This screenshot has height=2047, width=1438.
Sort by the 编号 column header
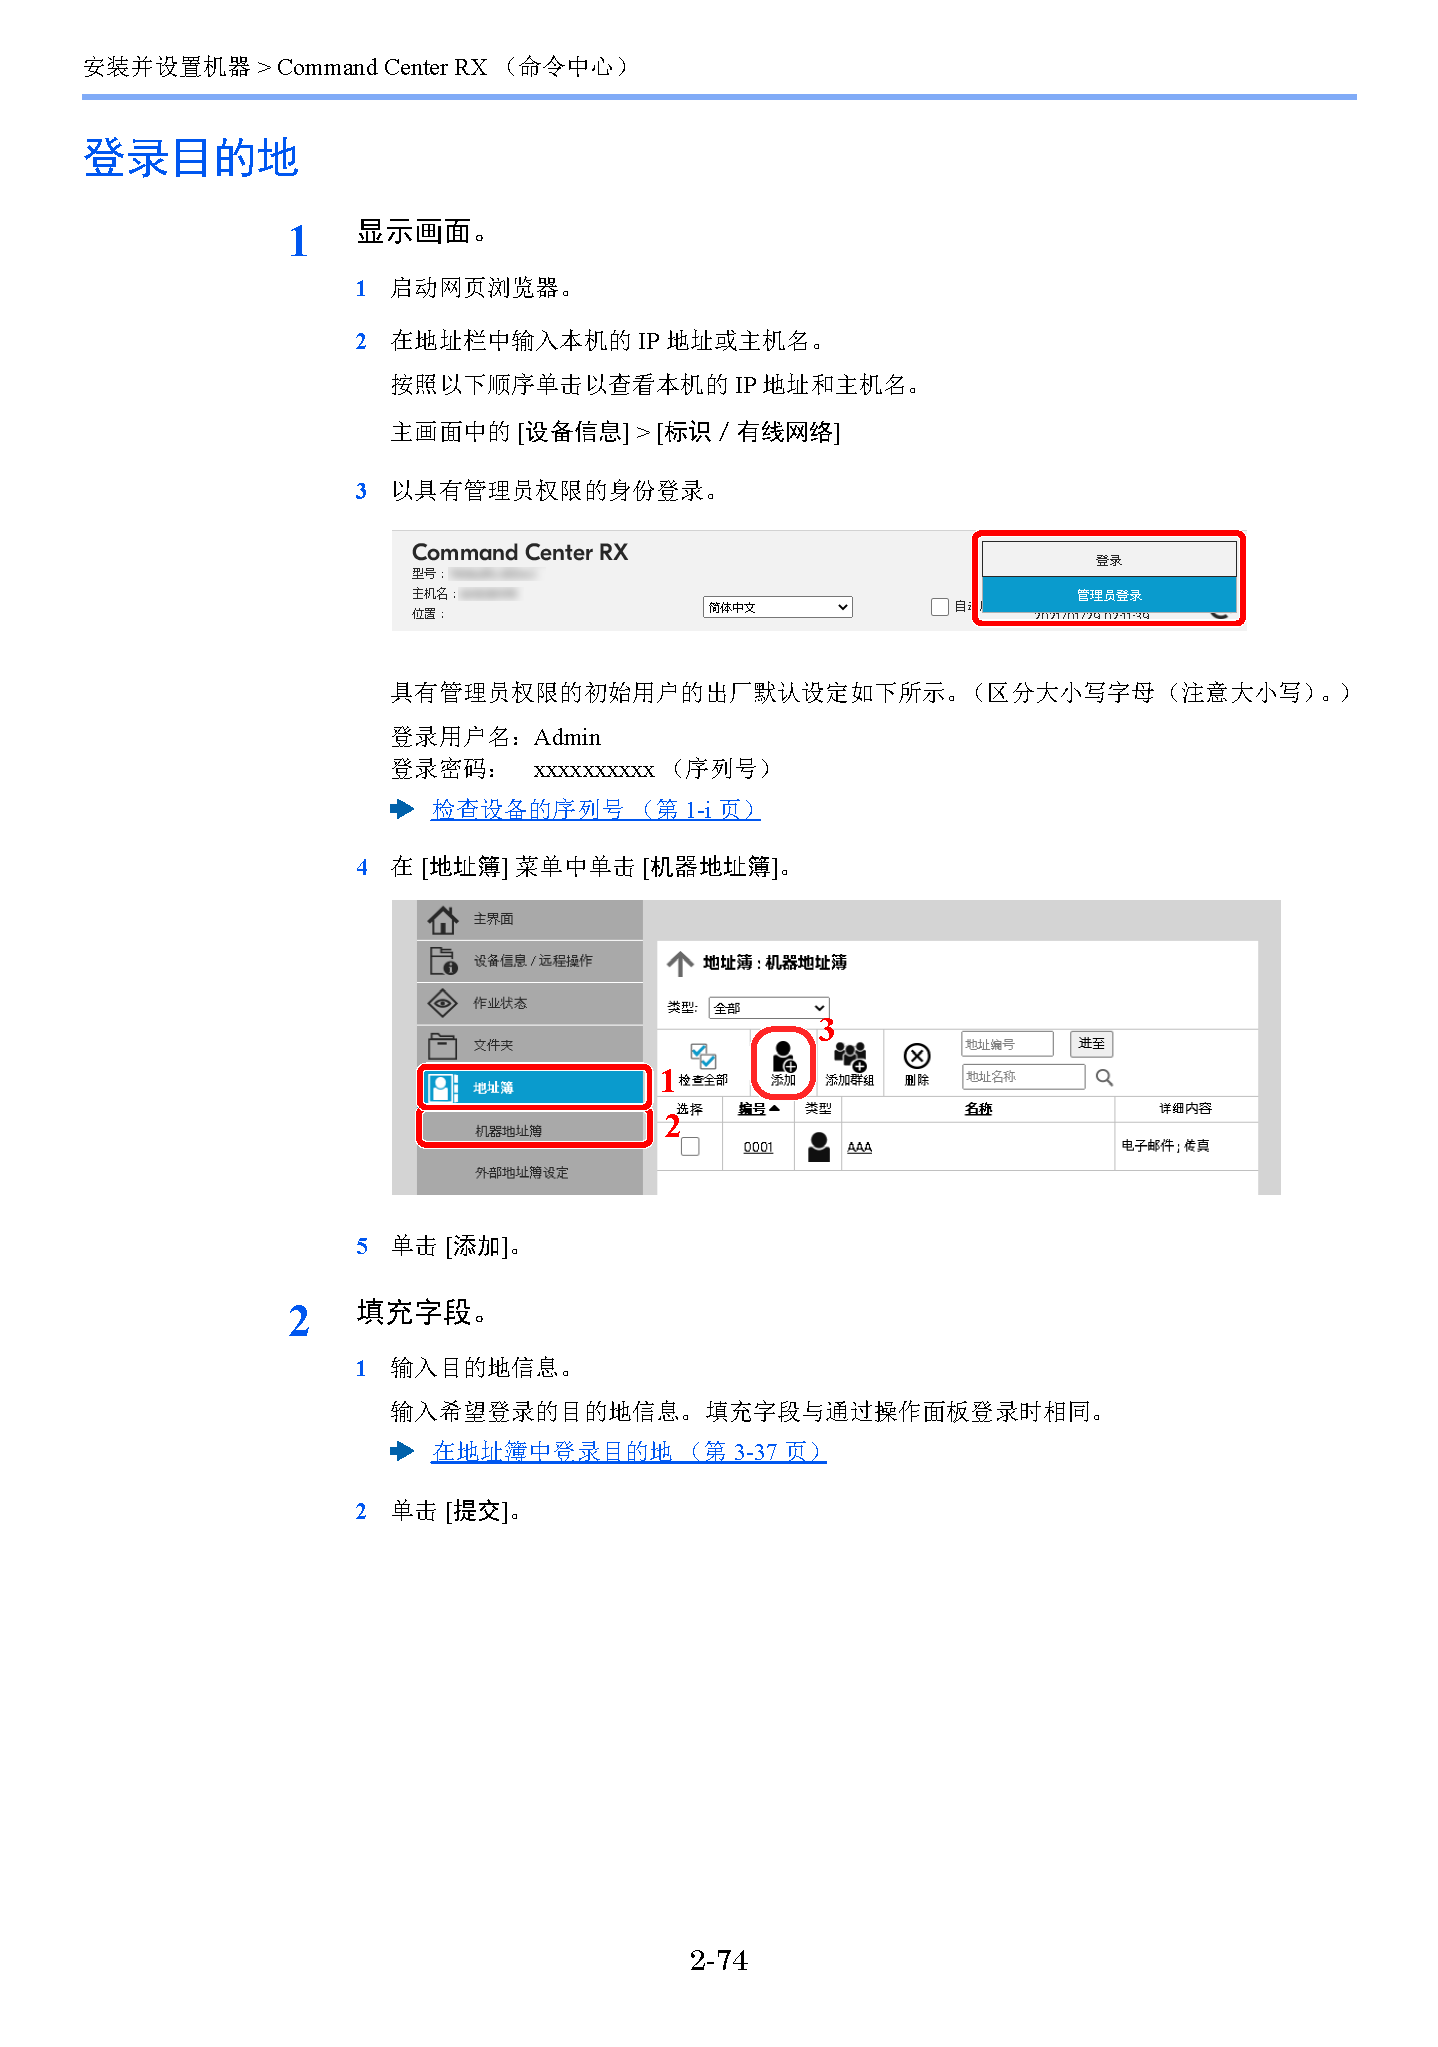(x=759, y=1108)
